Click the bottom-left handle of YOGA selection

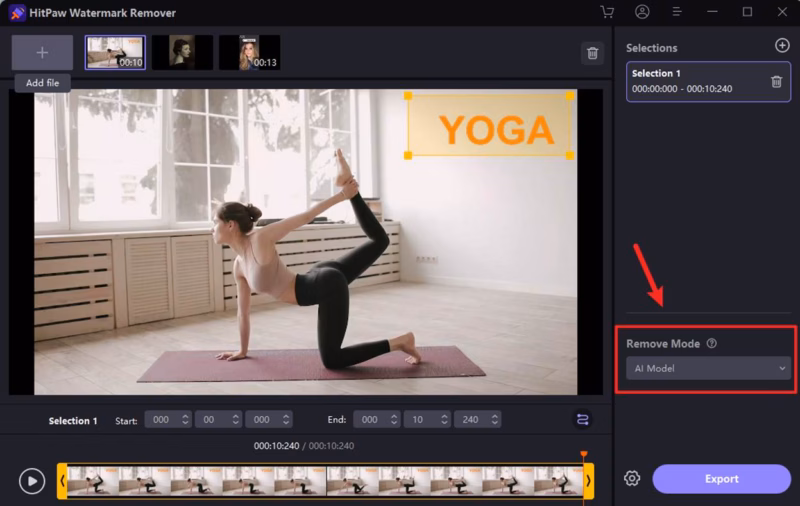pyautogui.click(x=408, y=155)
